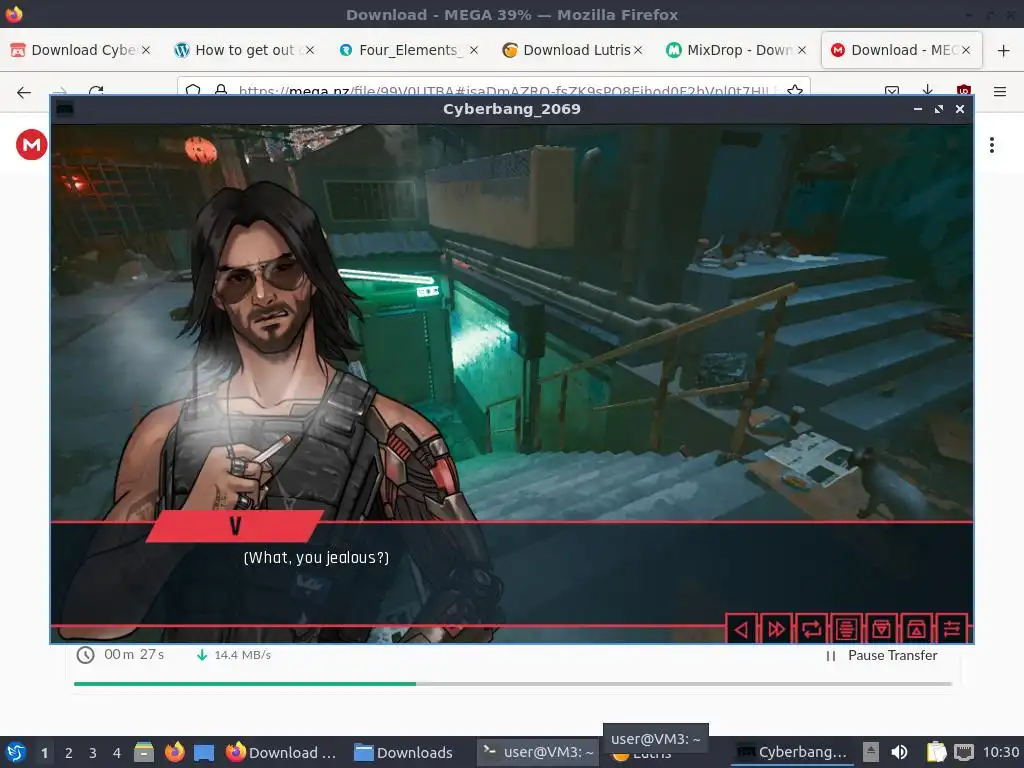
Task: Switch to Download Cyber tab
Action: [x=80, y=50]
